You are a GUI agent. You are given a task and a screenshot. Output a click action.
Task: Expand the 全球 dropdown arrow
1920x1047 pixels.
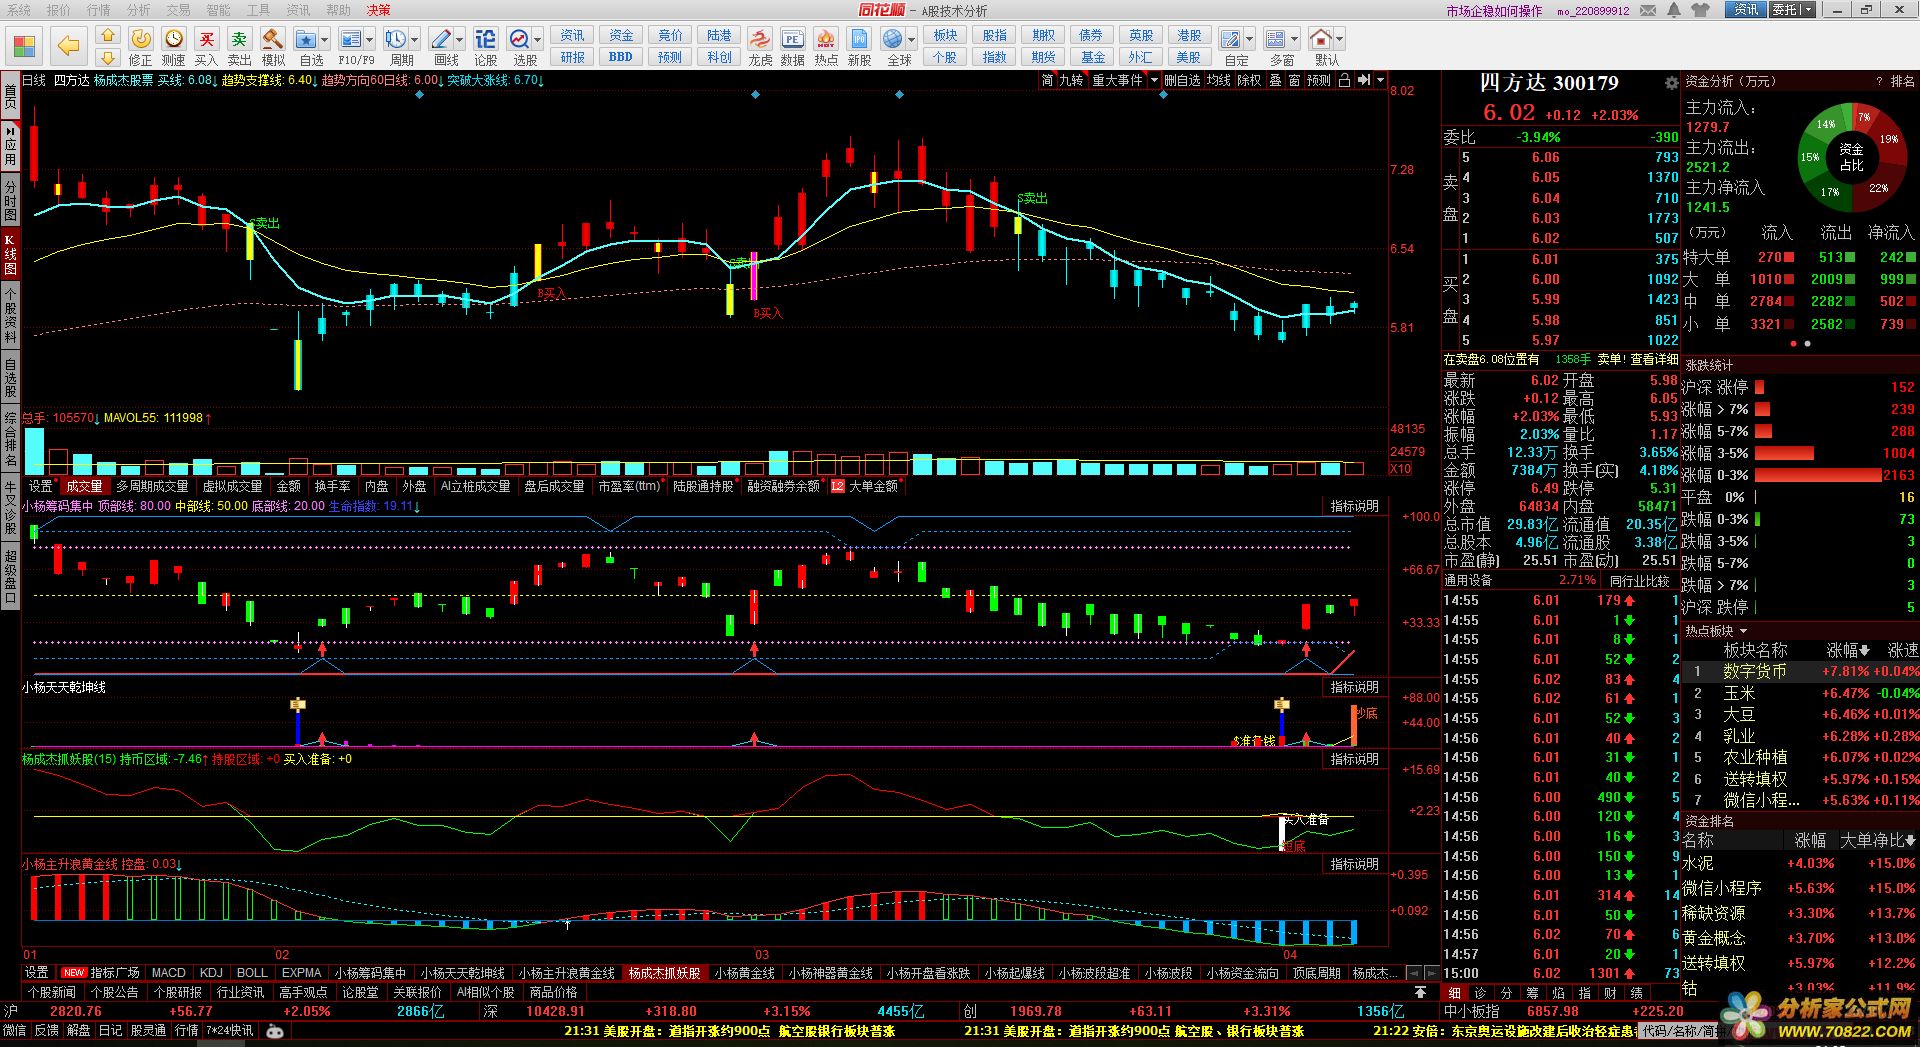click(x=912, y=40)
